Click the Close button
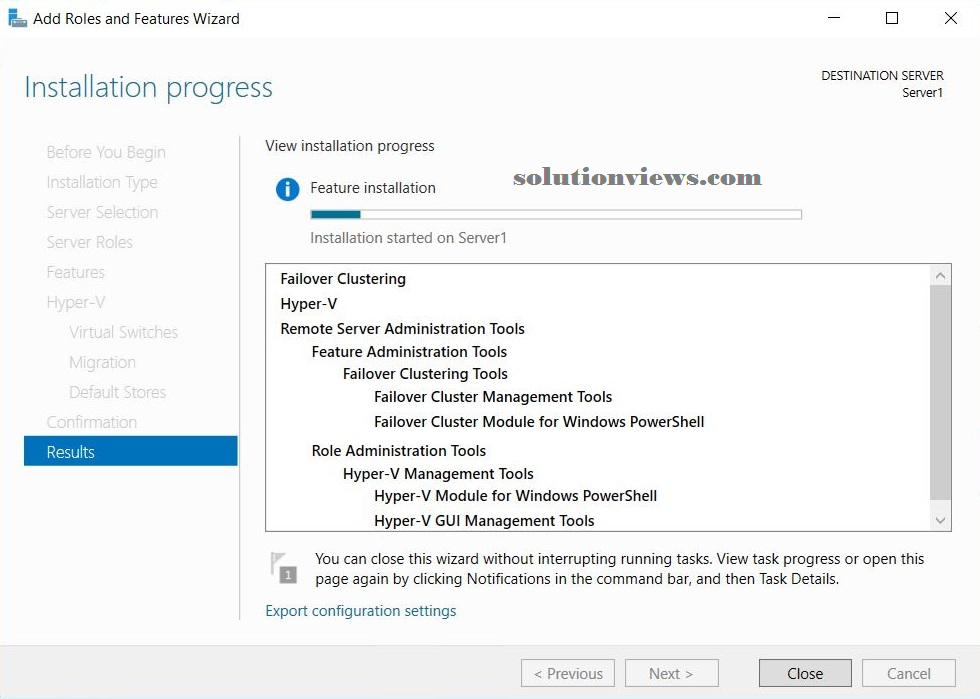The height and width of the screenshot is (699, 980). (x=805, y=673)
